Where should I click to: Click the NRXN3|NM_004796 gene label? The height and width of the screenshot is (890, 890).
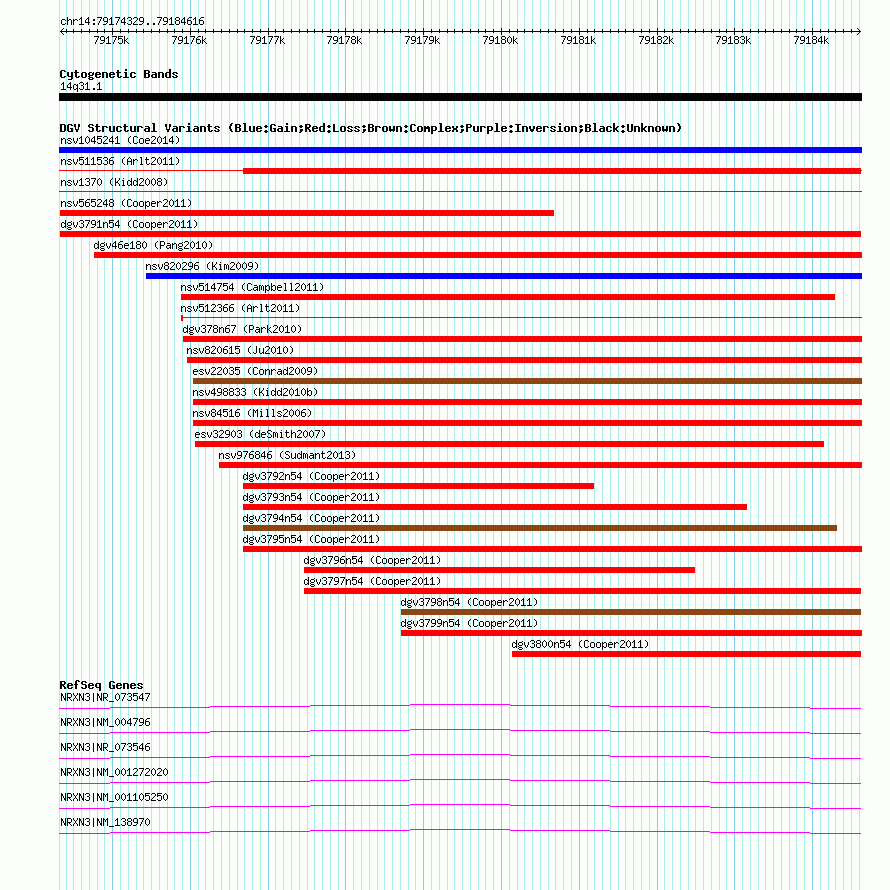pos(105,722)
